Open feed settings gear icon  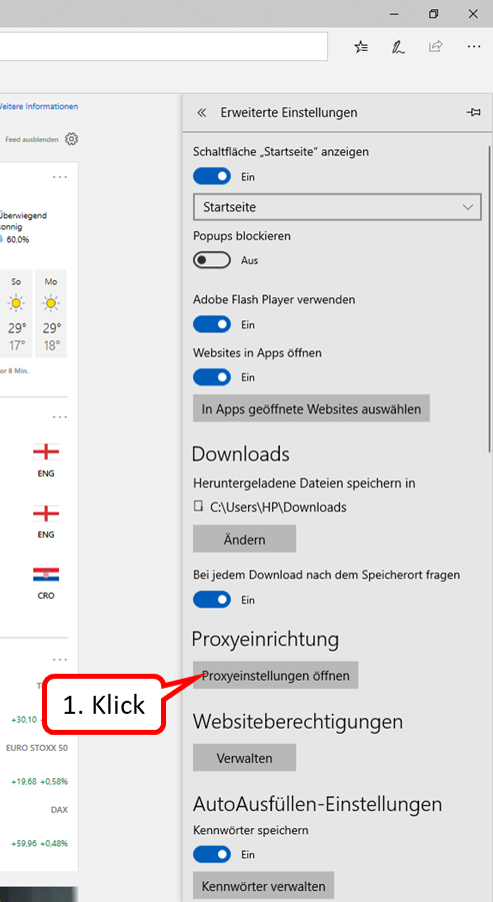tap(71, 139)
